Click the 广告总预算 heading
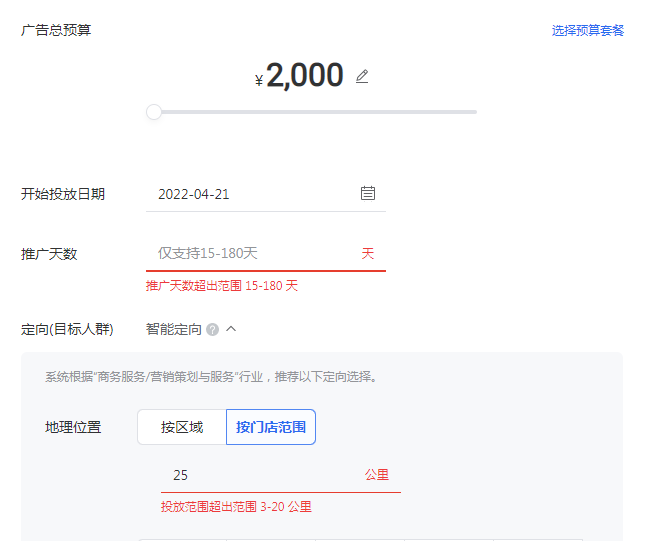The image size is (645, 542). pyautogui.click(x=56, y=30)
